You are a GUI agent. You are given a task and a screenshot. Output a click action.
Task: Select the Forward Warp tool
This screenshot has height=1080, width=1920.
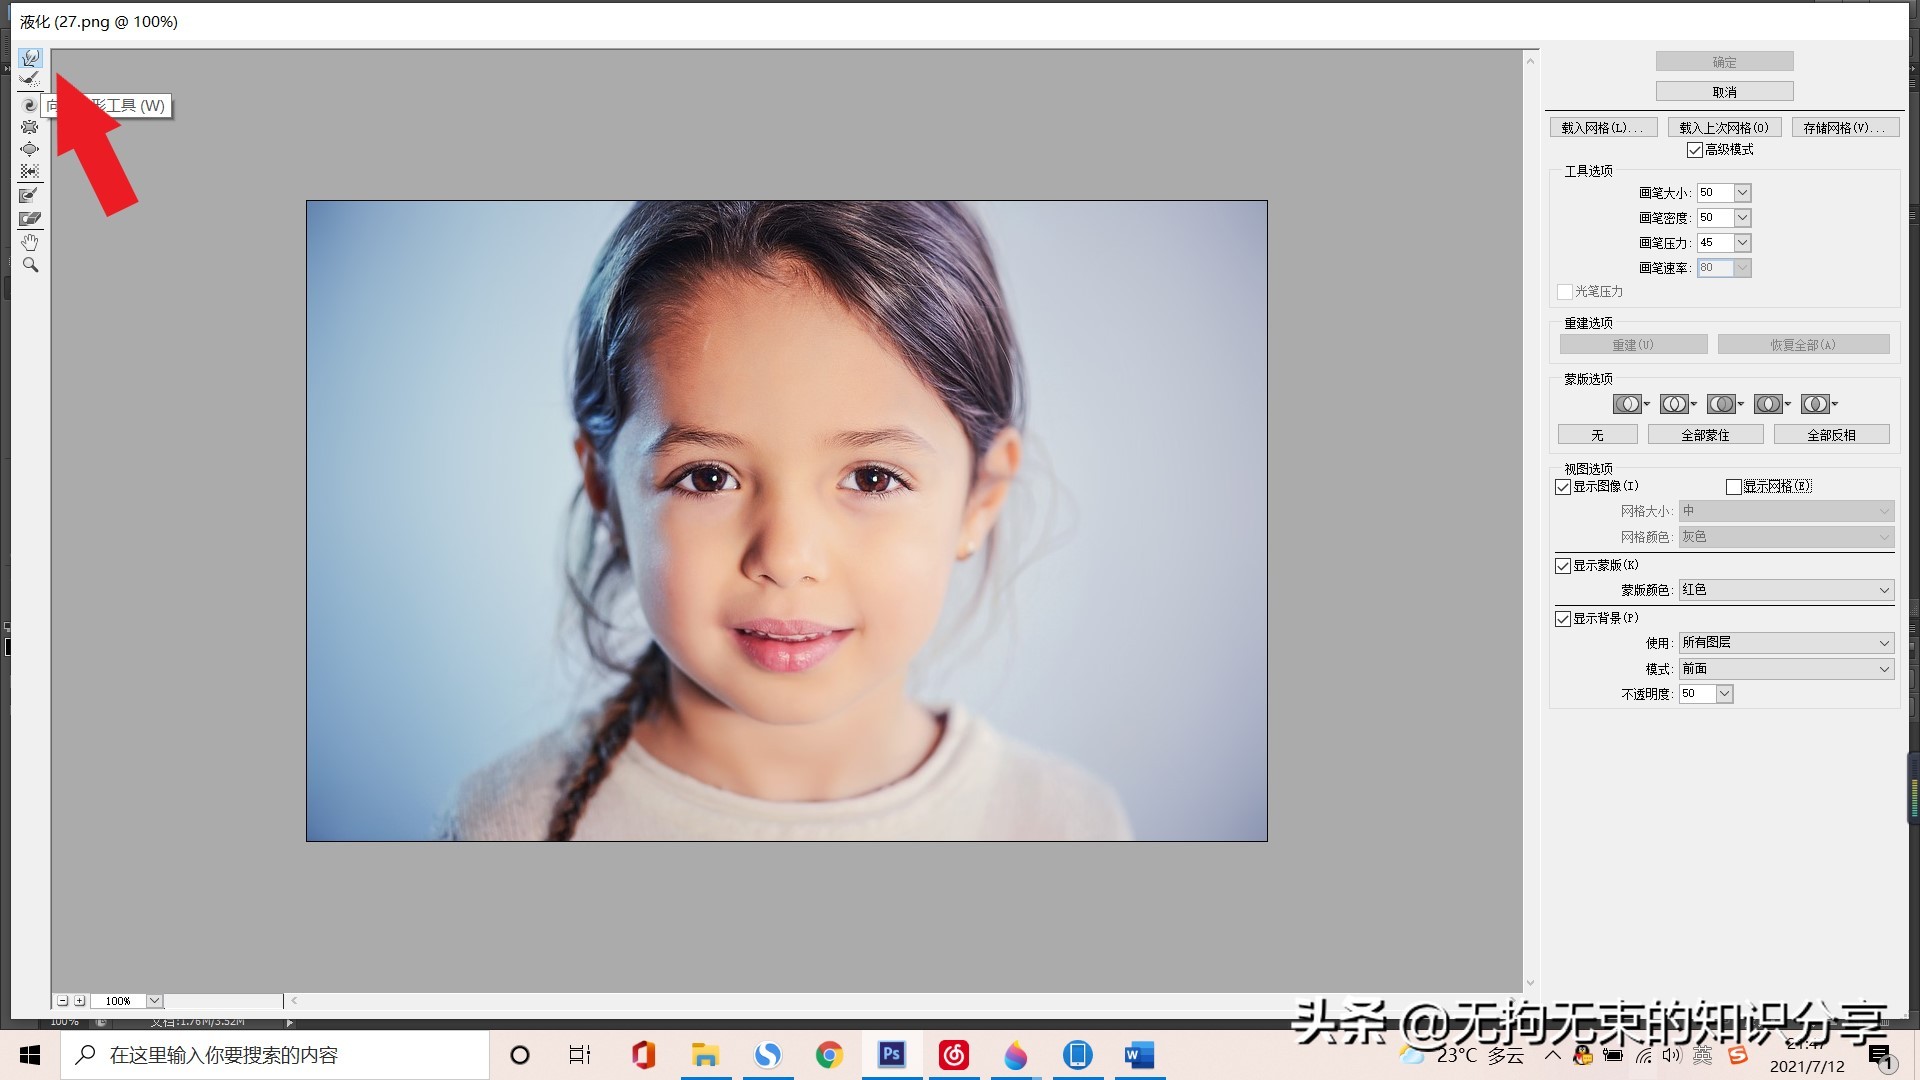point(30,58)
